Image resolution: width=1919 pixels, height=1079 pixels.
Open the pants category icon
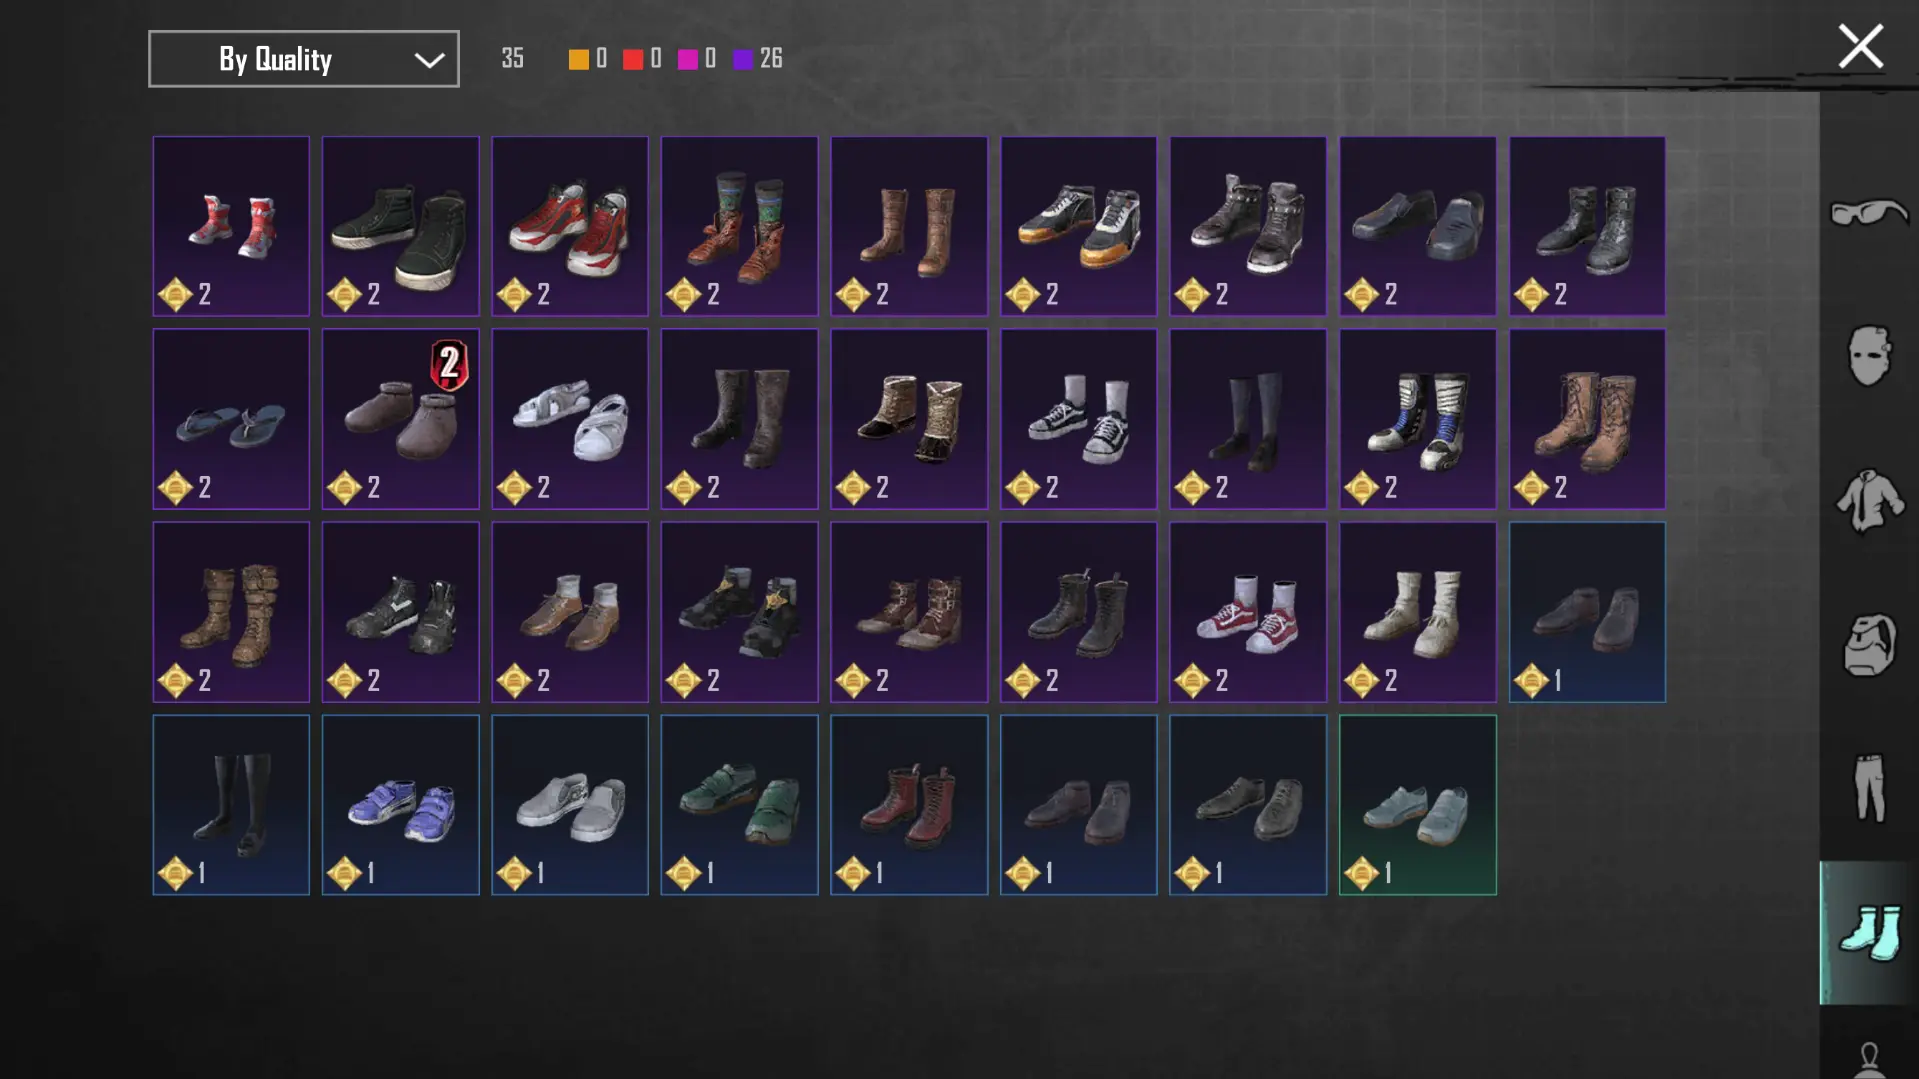1868,788
